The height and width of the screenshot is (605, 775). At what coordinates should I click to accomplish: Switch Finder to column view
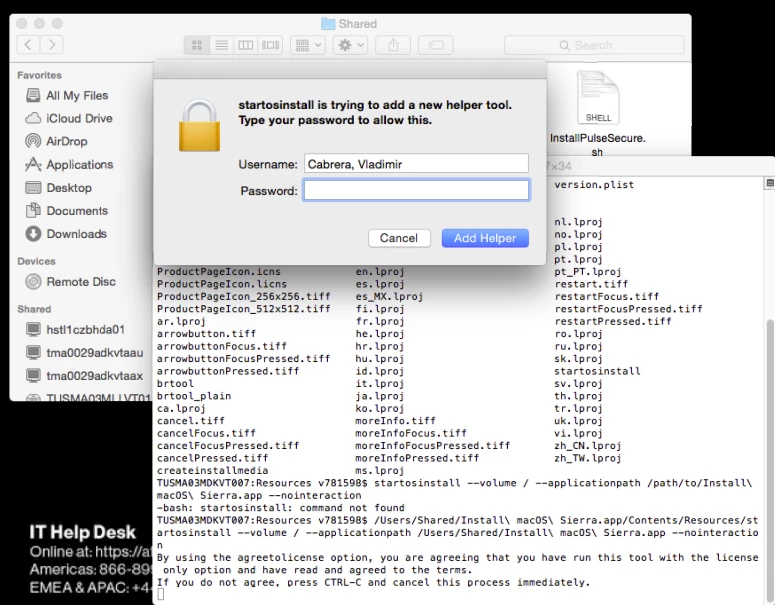click(246, 45)
